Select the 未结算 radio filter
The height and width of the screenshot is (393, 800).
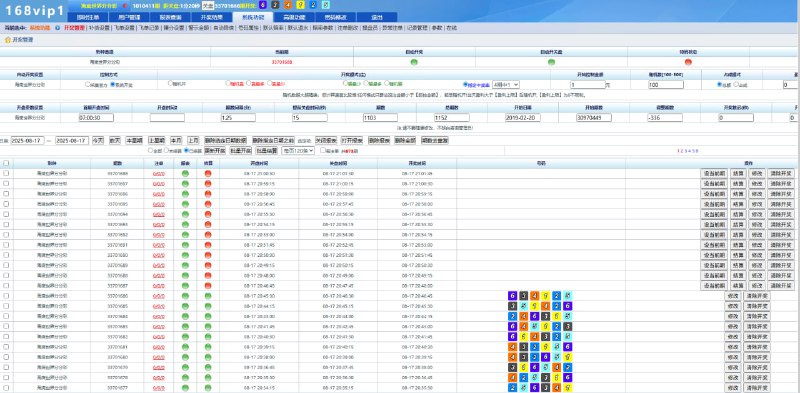pos(167,151)
